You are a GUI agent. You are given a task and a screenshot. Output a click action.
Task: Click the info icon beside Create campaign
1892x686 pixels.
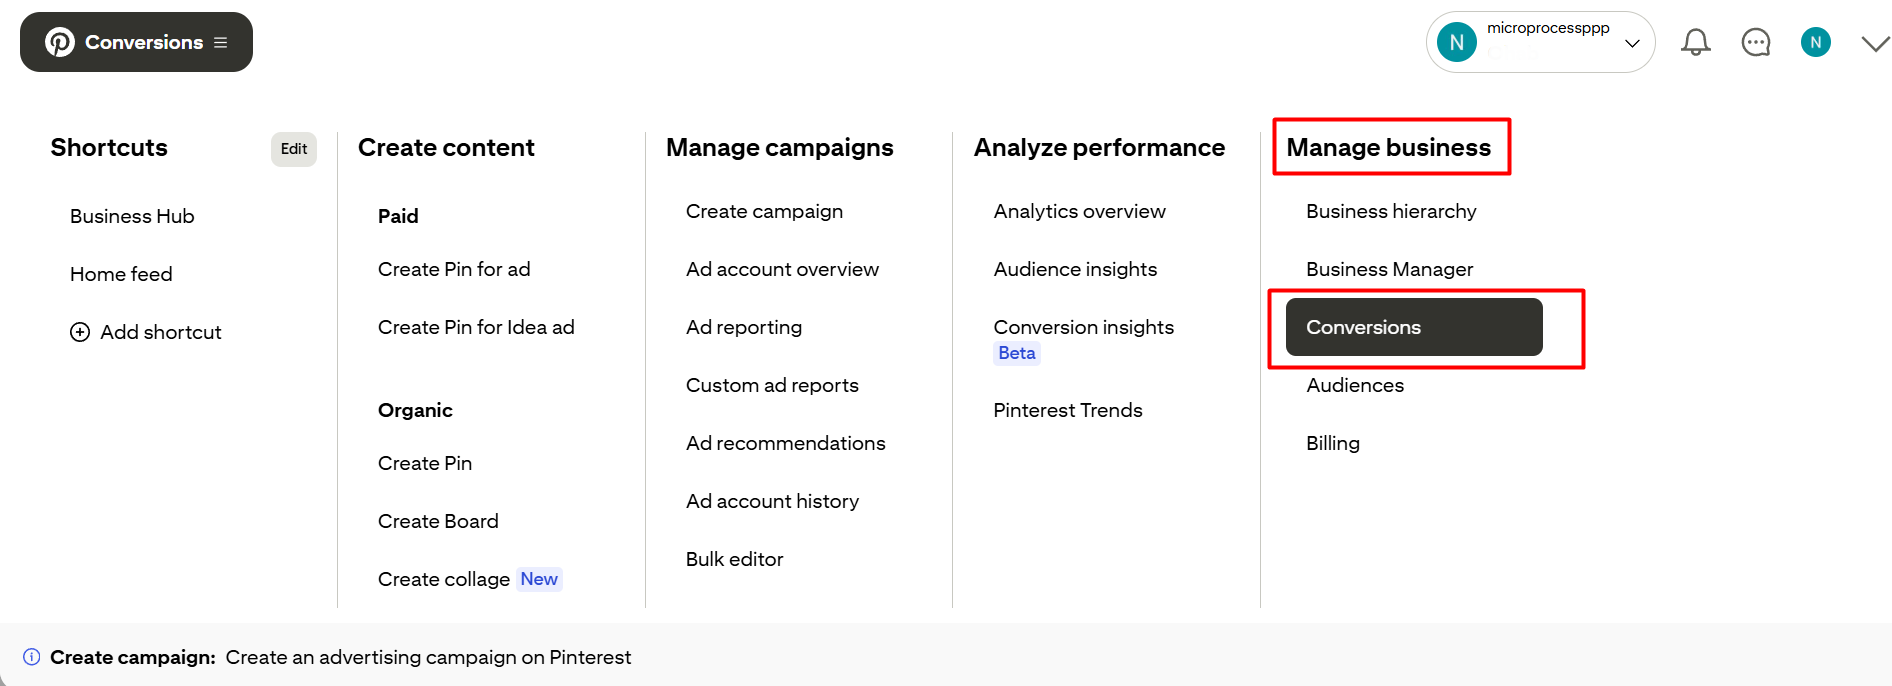point(32,657)
